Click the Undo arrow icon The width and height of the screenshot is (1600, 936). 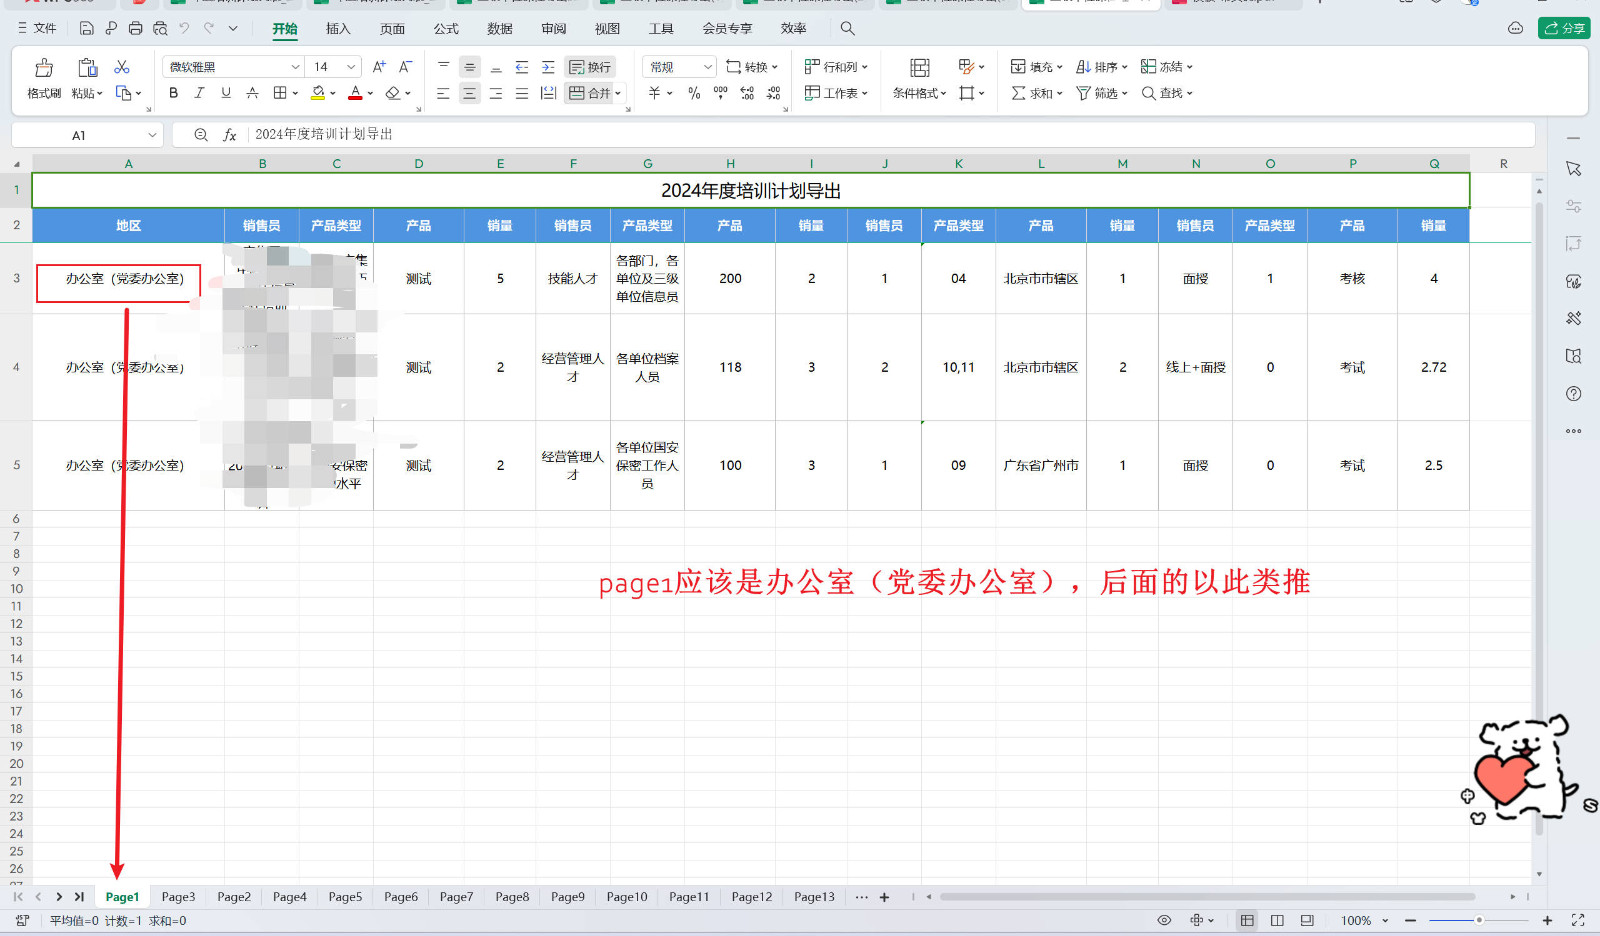tap(184, 28)
